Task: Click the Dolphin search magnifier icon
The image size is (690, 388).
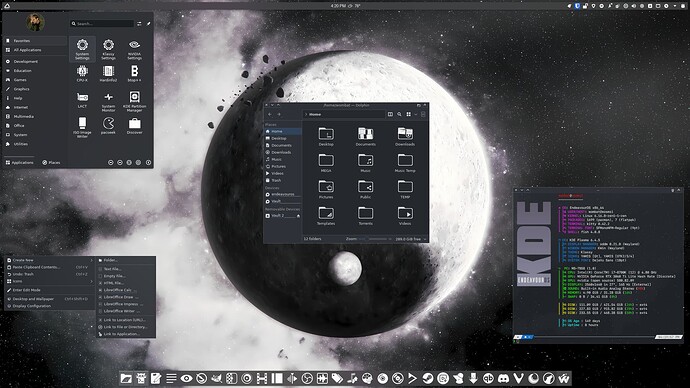Action: pos(399,114)
